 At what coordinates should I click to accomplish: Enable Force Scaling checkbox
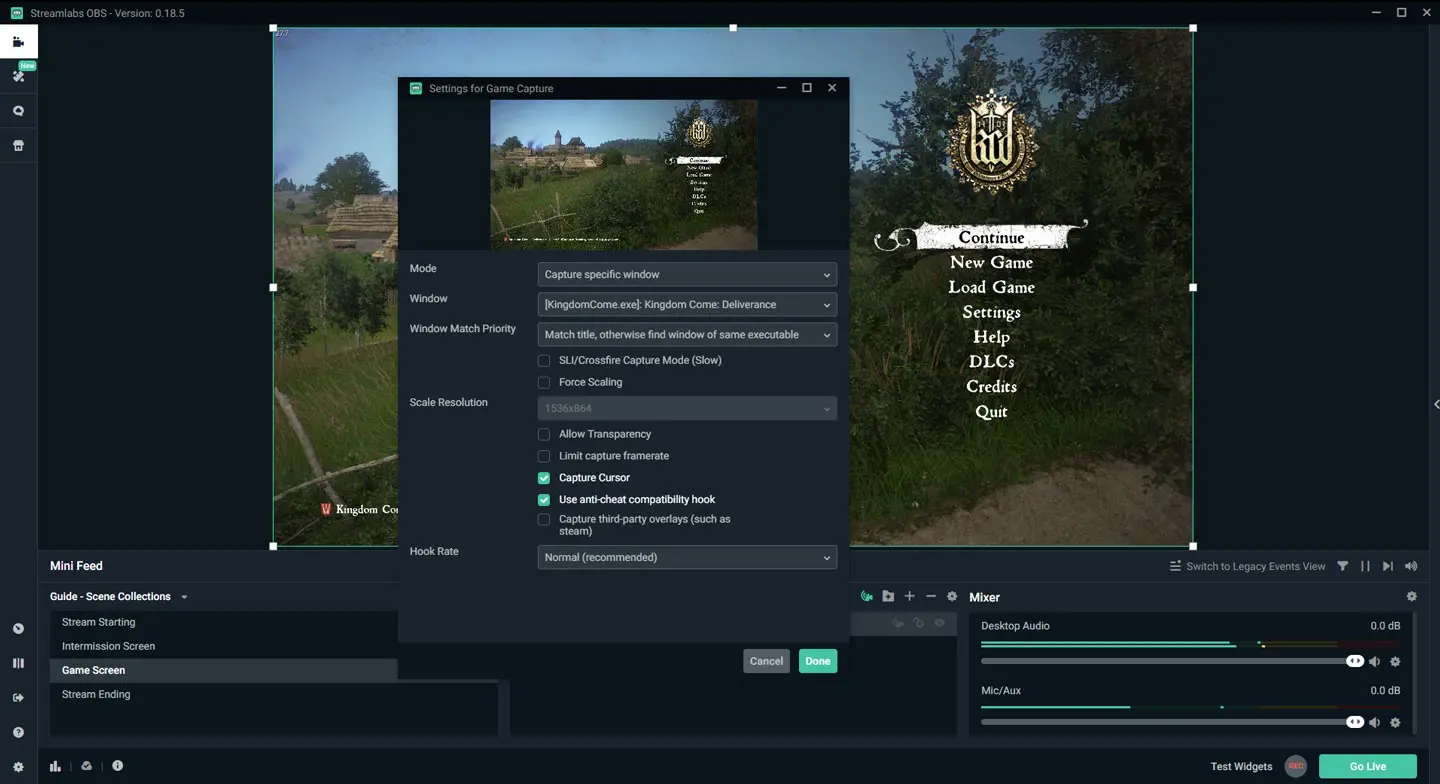click(x=544, y=382)
